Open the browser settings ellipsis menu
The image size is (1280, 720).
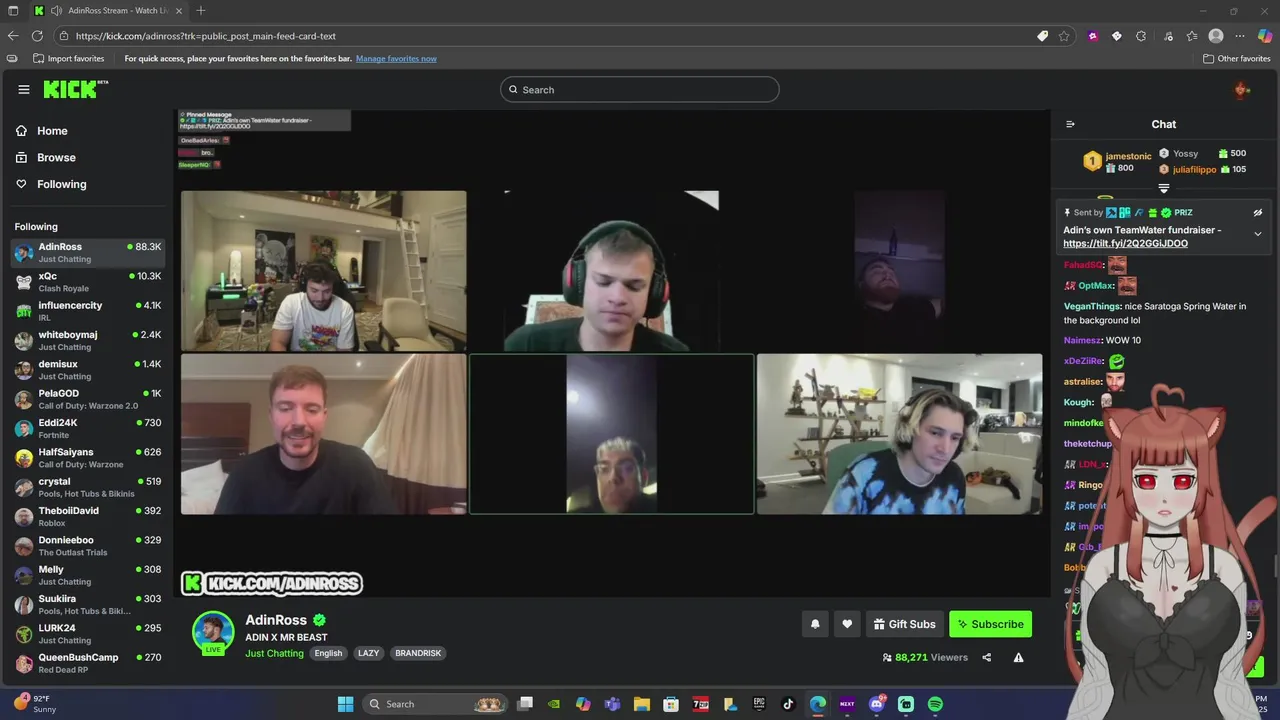click(1240, 36)
